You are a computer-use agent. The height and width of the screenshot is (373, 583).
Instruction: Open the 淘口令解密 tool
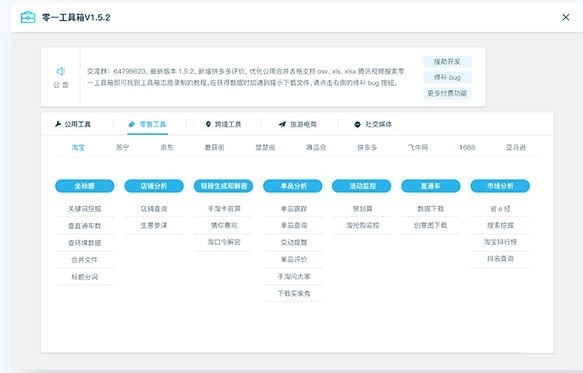click(224, 242)
